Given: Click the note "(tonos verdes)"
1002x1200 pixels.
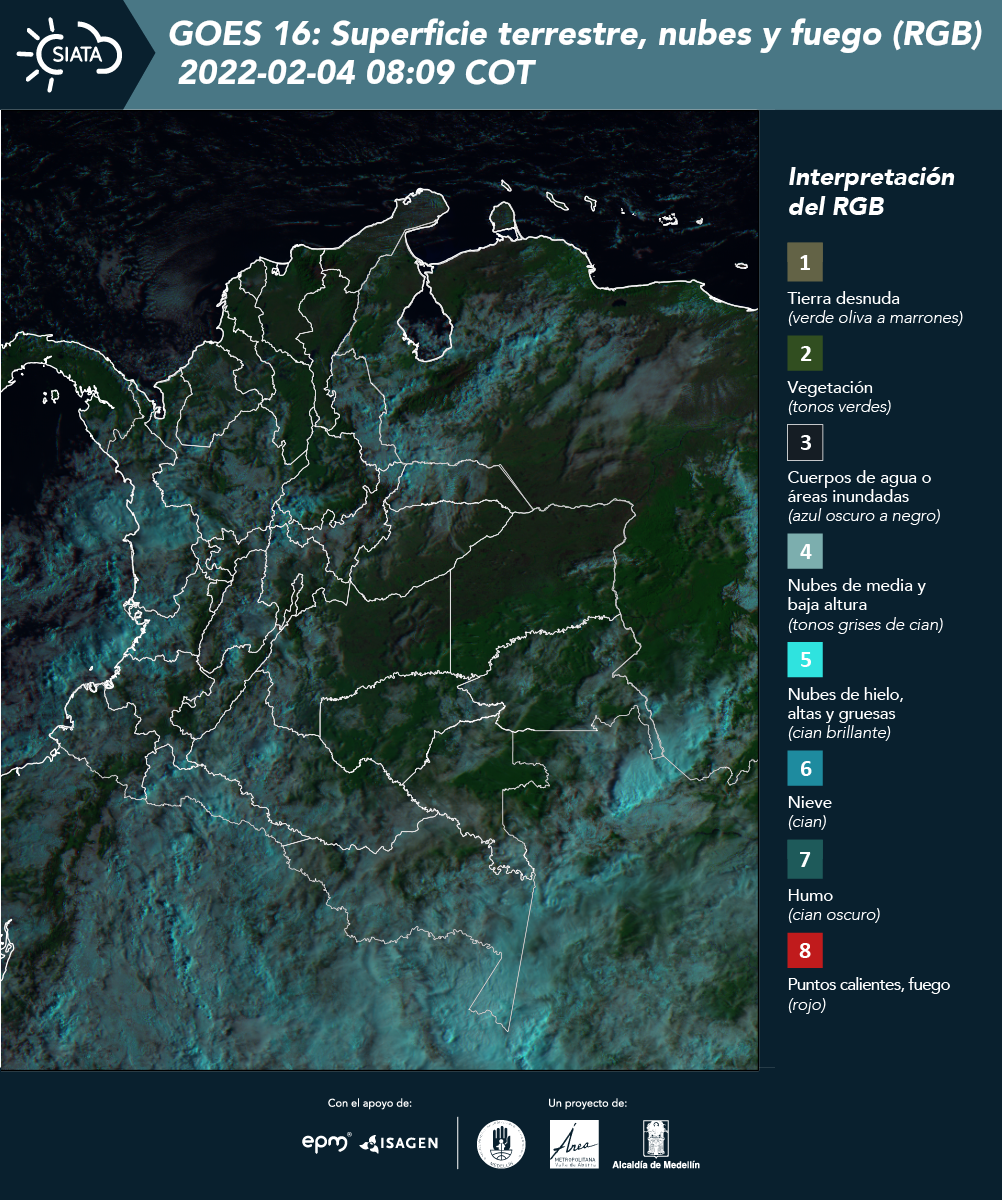Looking at the screenshot, I should (x=839, y=407).
